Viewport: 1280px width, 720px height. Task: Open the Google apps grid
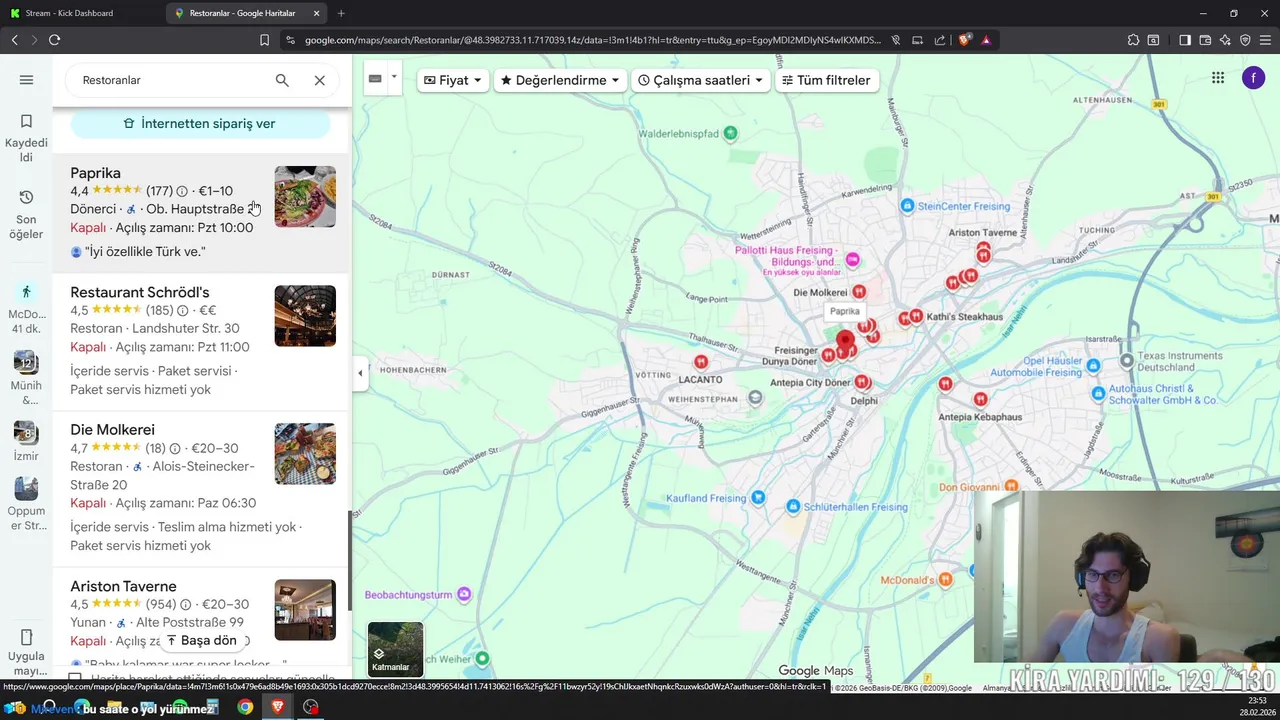click(1218, 78)
